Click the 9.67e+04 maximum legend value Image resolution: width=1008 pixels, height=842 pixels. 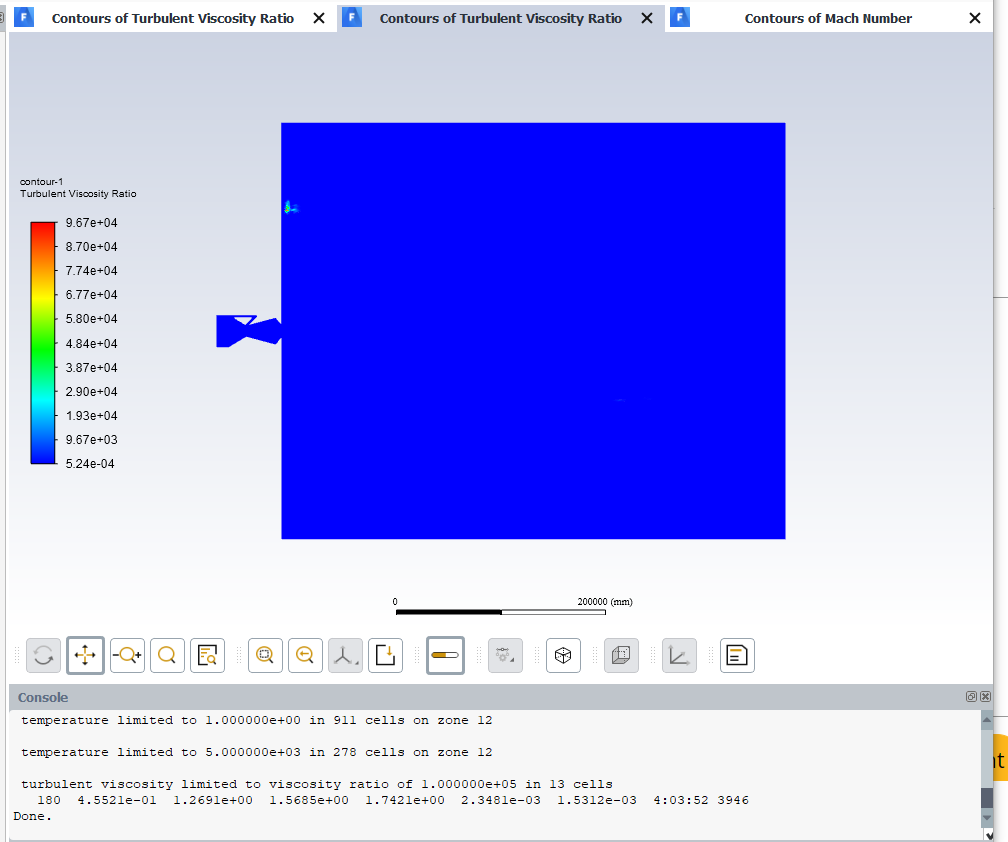(91, 223)
